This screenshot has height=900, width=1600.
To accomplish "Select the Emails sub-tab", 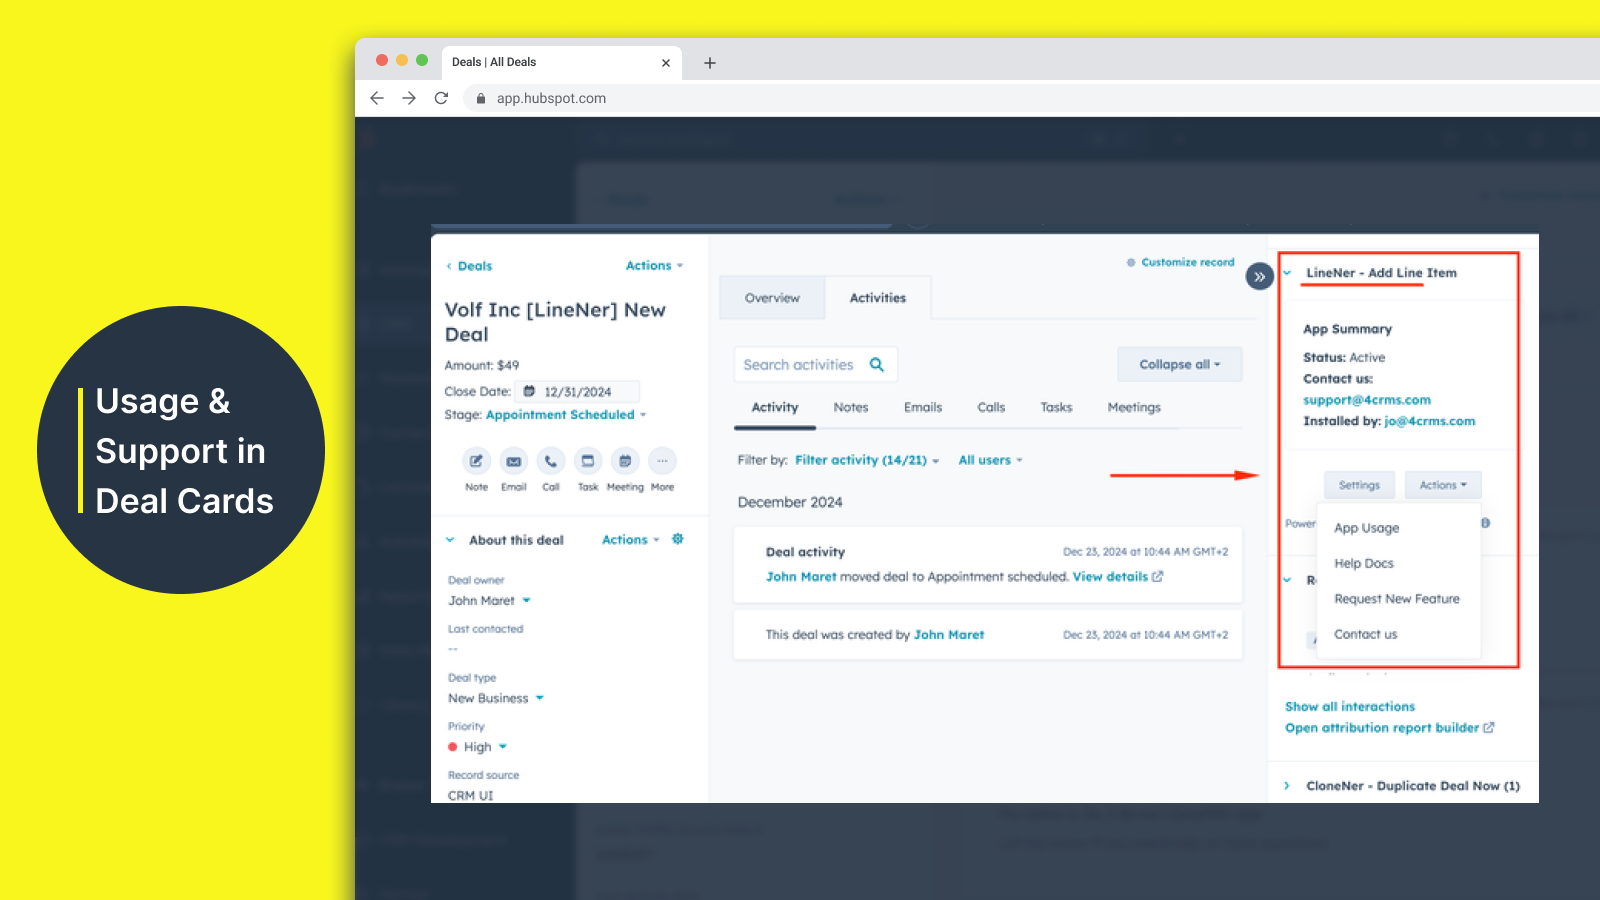I will coord(923,408).
